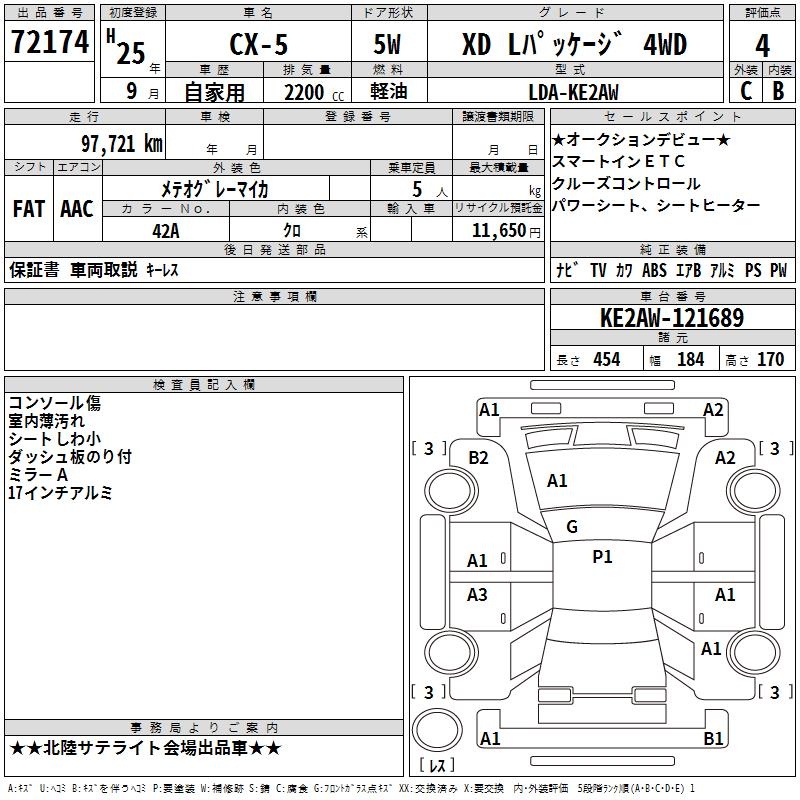This screenshot has width=800, height=800.
Task: Click the recycle deposit 11,650円
Action: pyautogui.click(x=506, y=231)
